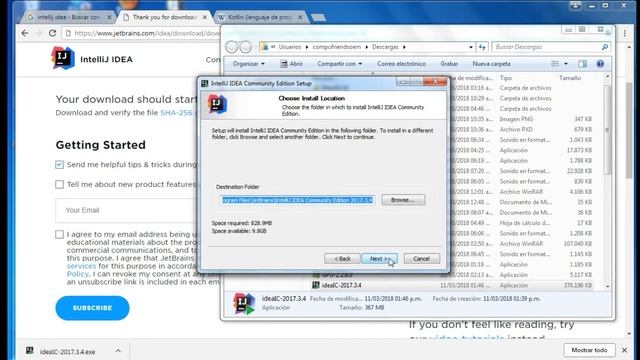Screen dimensions: 640x360
Task: Click 'Mostrar todo' in downloads bar
Action: 589,350
